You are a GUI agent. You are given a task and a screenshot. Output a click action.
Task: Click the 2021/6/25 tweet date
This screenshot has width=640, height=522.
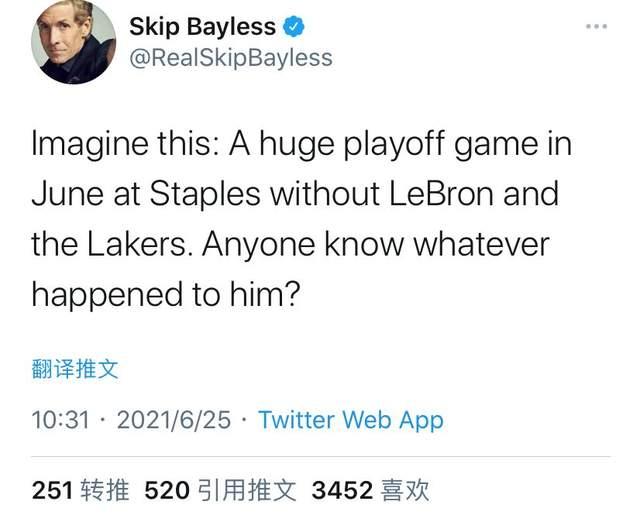pyautogui.click(x=173, y=419)
